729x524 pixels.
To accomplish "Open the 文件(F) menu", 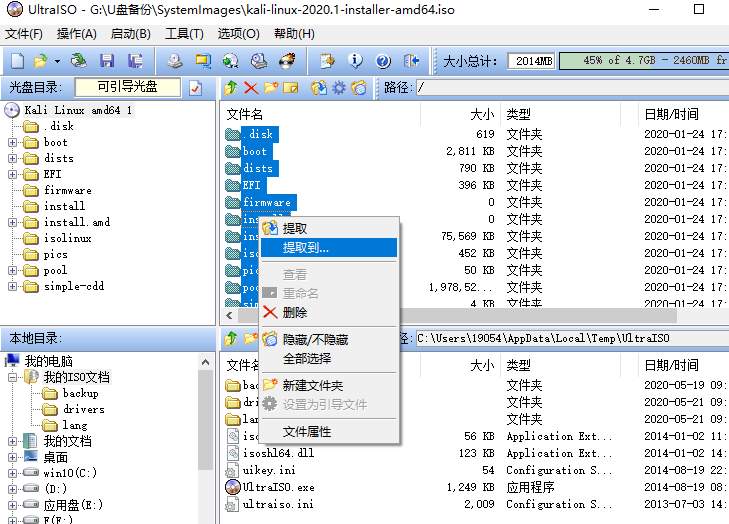I will click(24, 34).
